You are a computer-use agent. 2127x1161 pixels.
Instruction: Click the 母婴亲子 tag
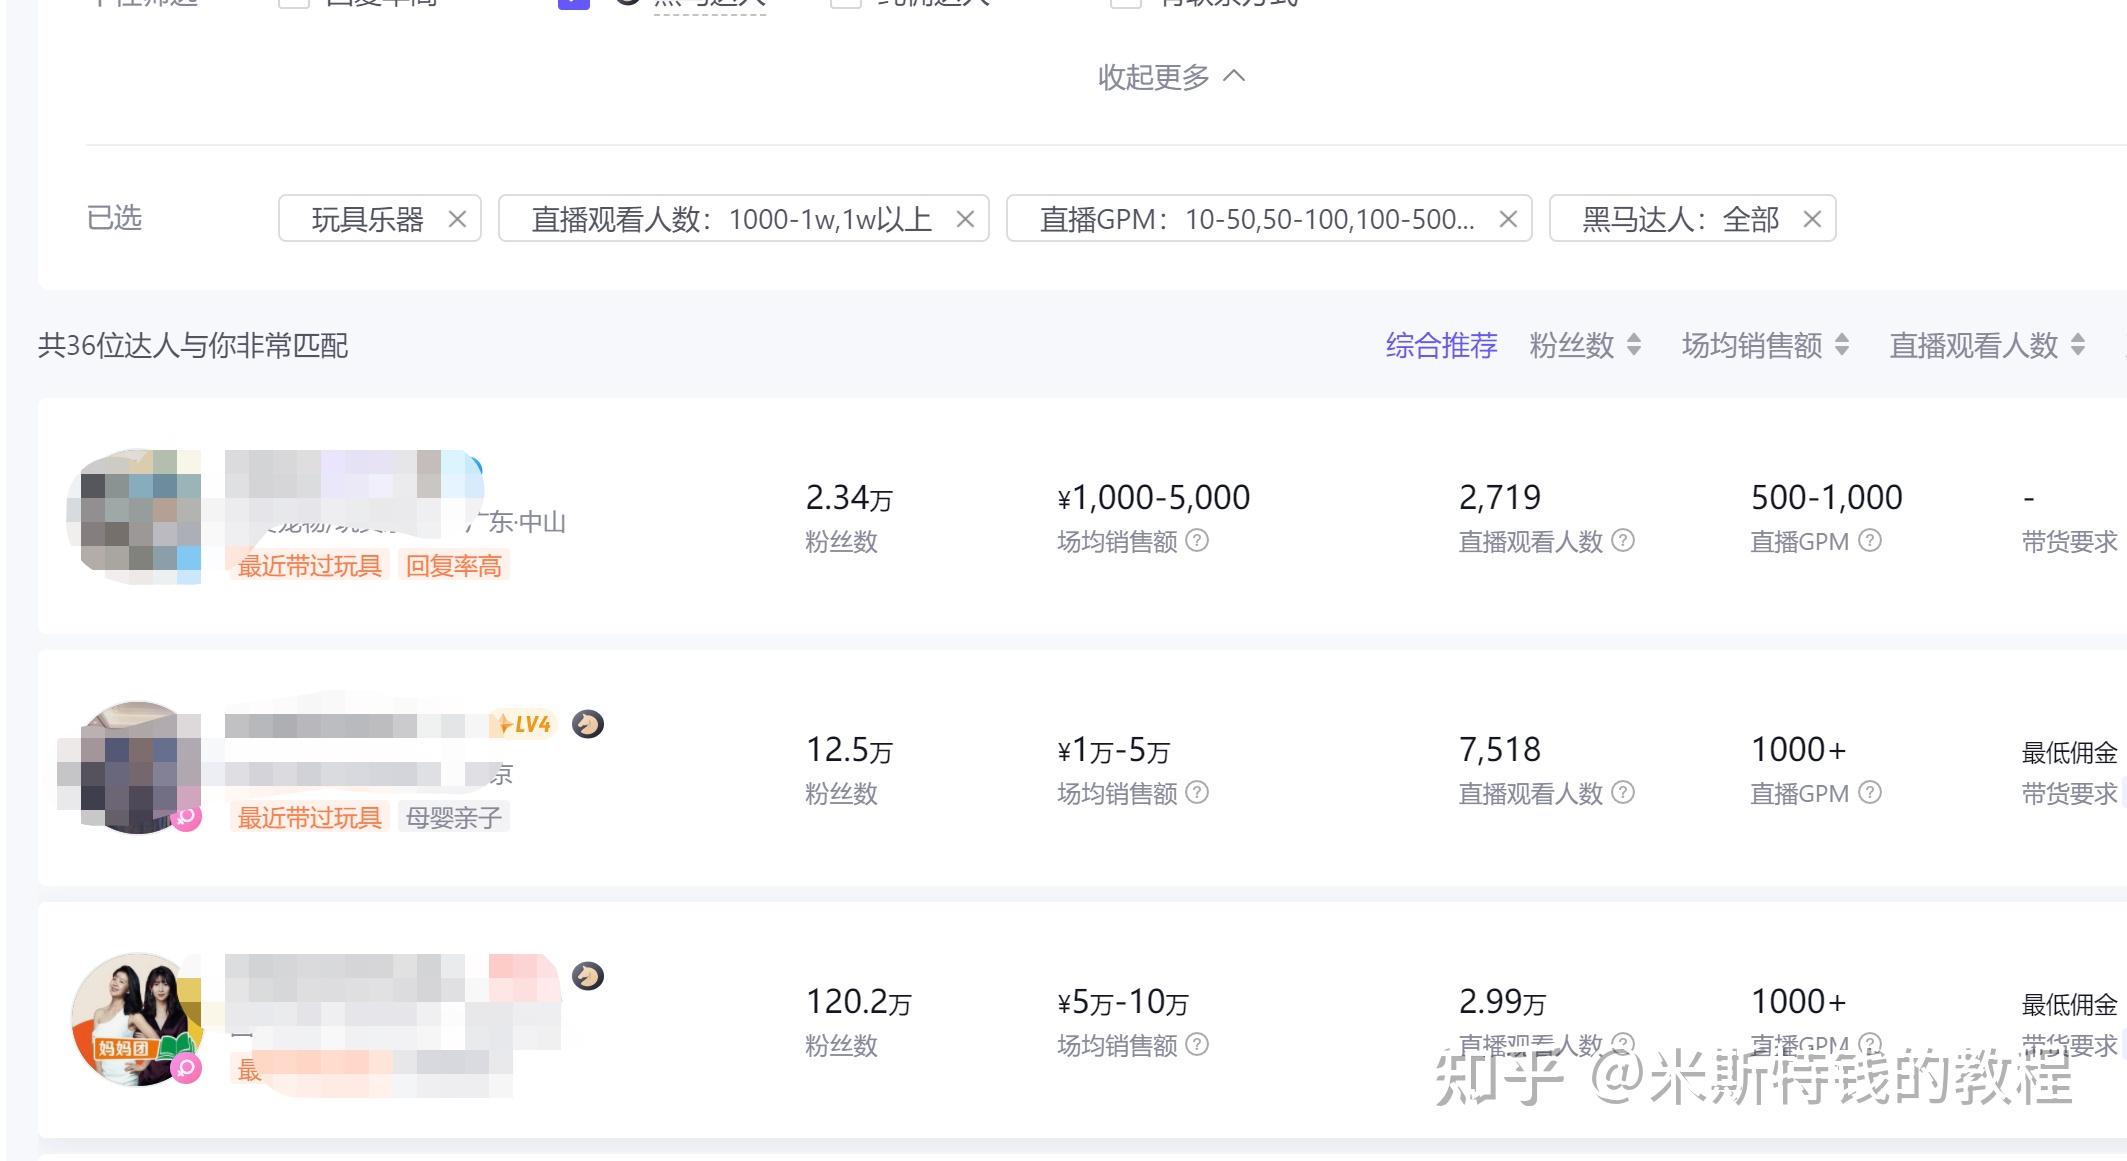coord(453,818)
